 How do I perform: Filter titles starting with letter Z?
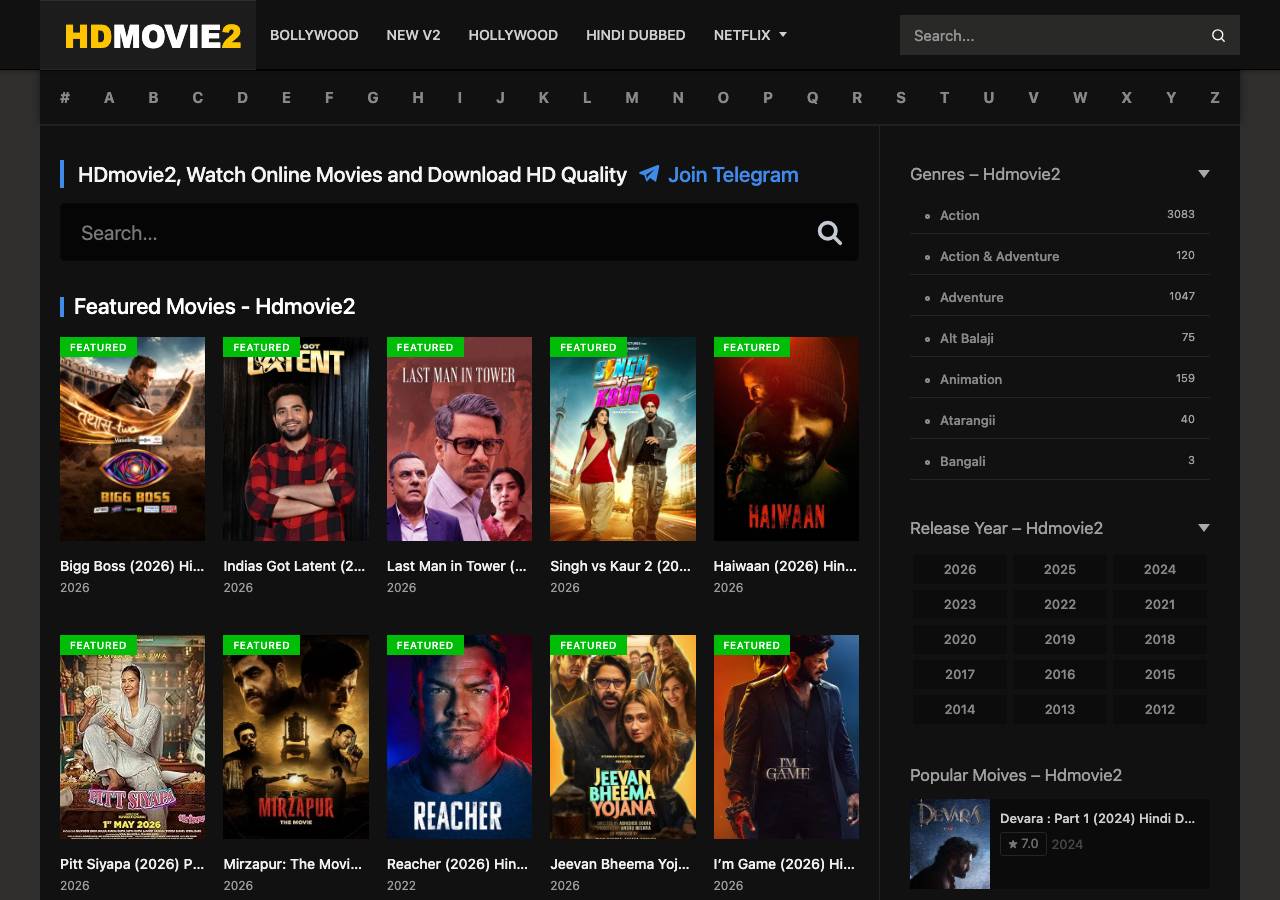1215,97
